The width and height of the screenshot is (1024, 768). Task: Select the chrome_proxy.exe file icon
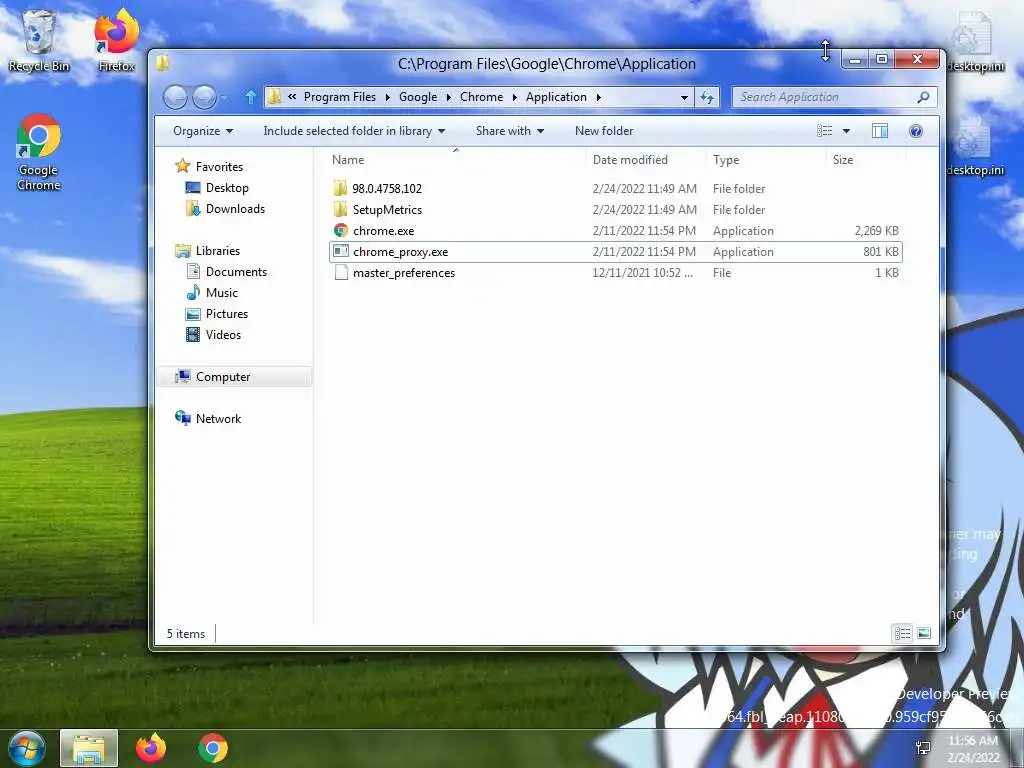pos(340,251)
